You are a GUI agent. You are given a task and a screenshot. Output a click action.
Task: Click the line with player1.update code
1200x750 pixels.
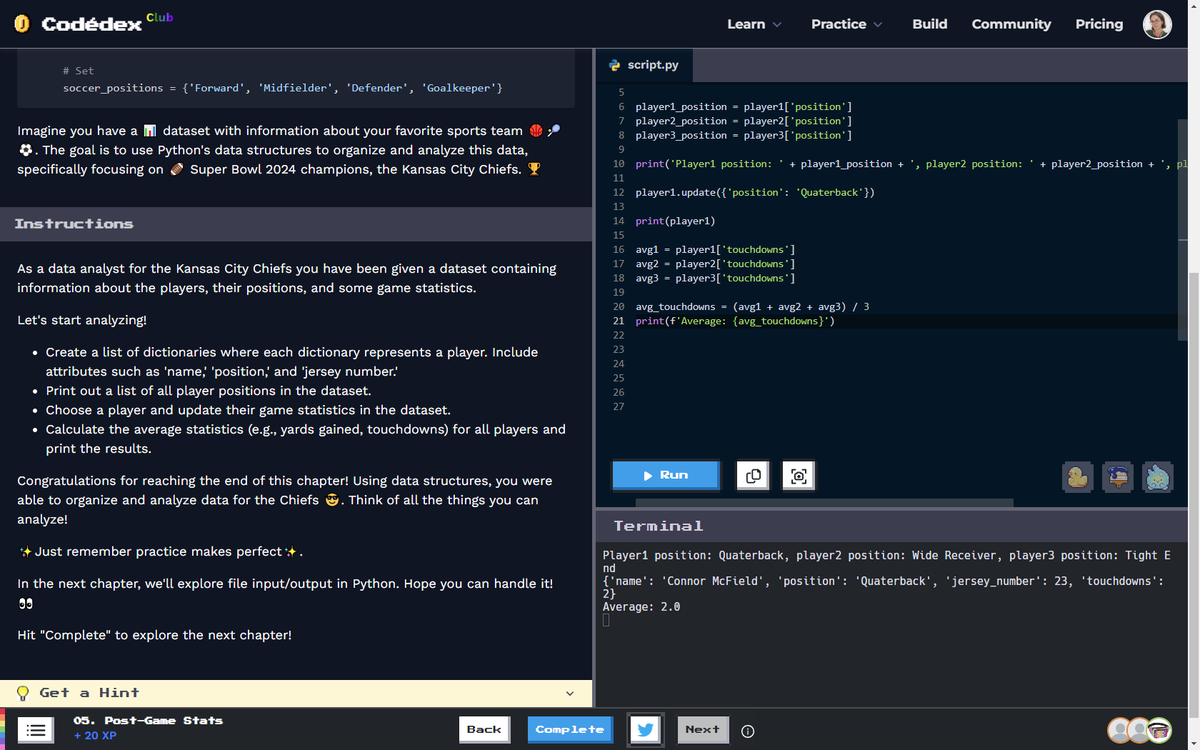click(x=755, y=192)
